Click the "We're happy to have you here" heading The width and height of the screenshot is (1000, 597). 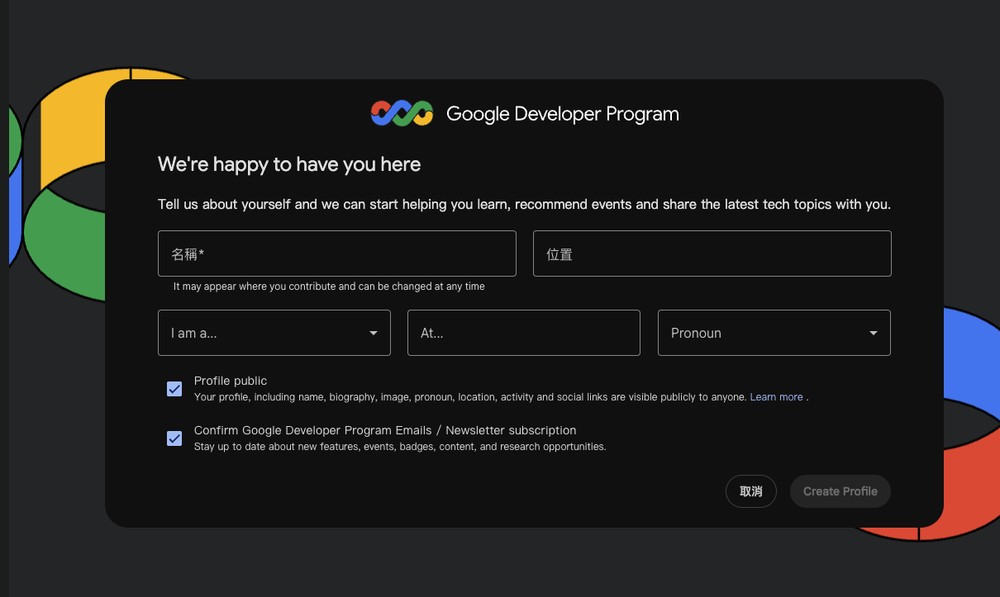pyautogui.click(x=289, y=165)
